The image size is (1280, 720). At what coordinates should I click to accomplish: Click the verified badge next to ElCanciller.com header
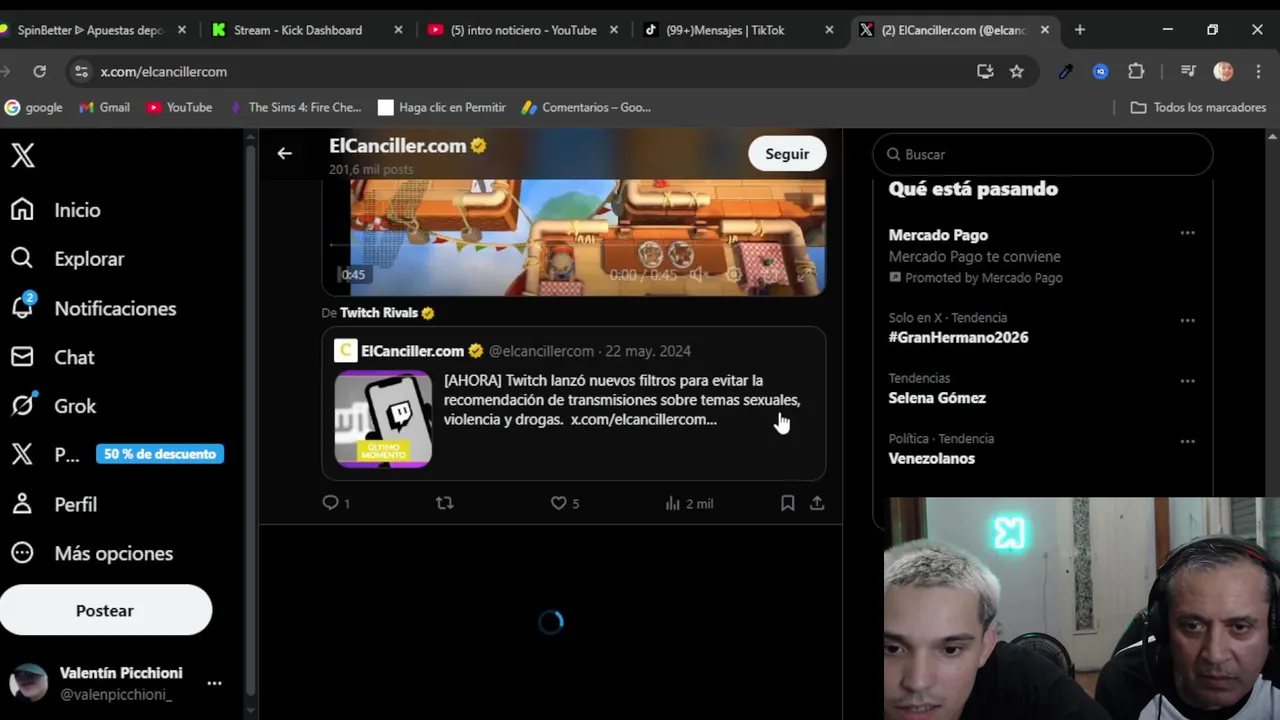tap(478, 146)
